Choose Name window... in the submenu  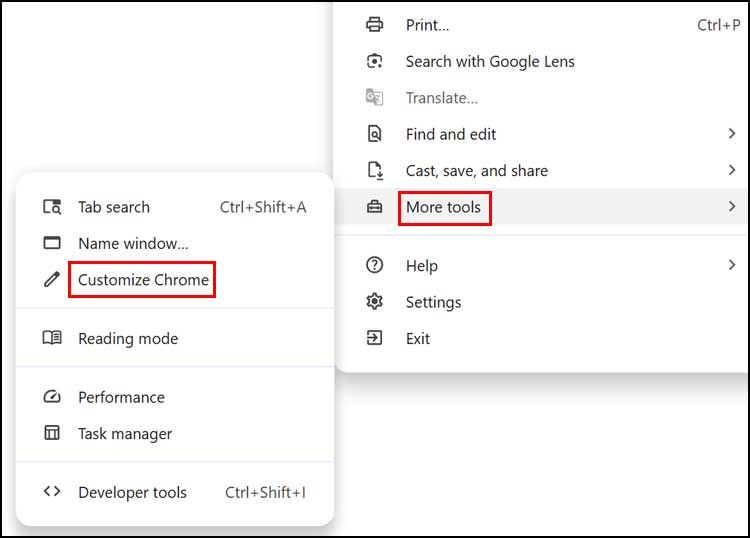coord(175,243)
